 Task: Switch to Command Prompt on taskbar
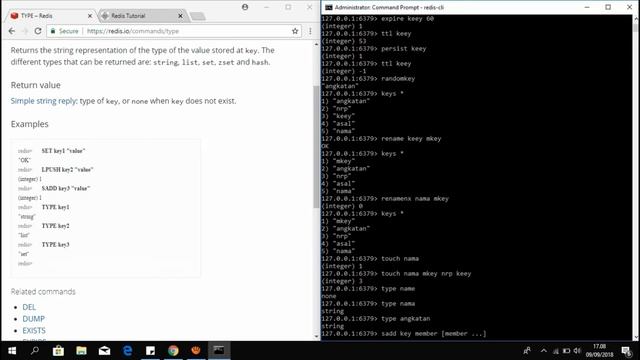219,350
